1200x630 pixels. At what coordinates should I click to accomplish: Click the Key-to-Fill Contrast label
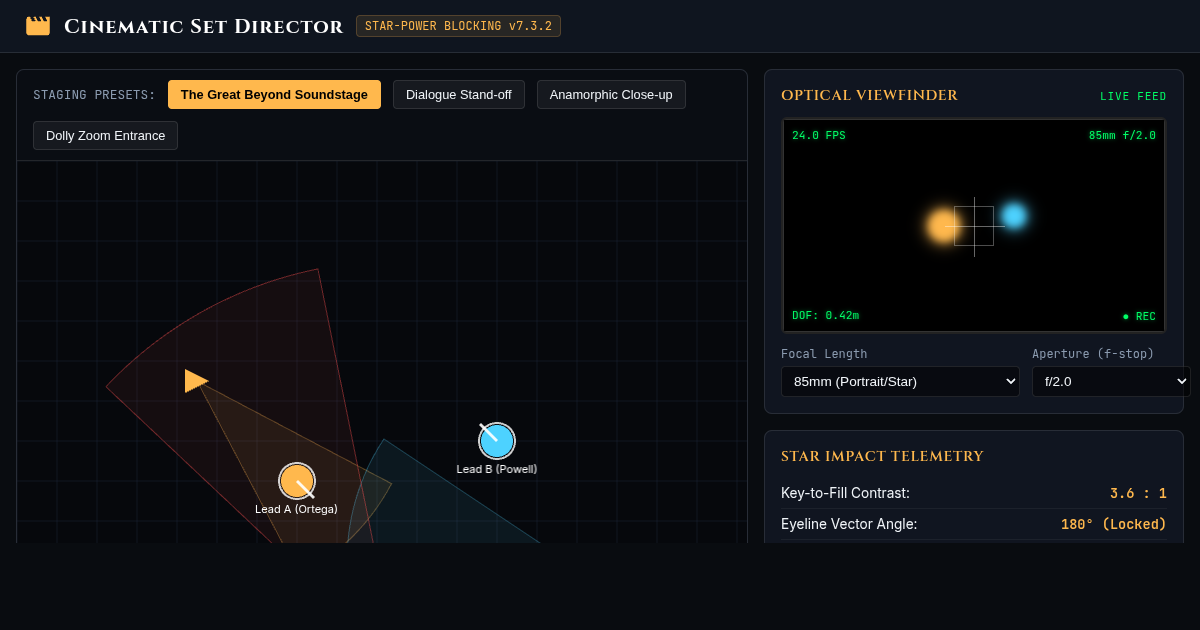pos(845,493)
